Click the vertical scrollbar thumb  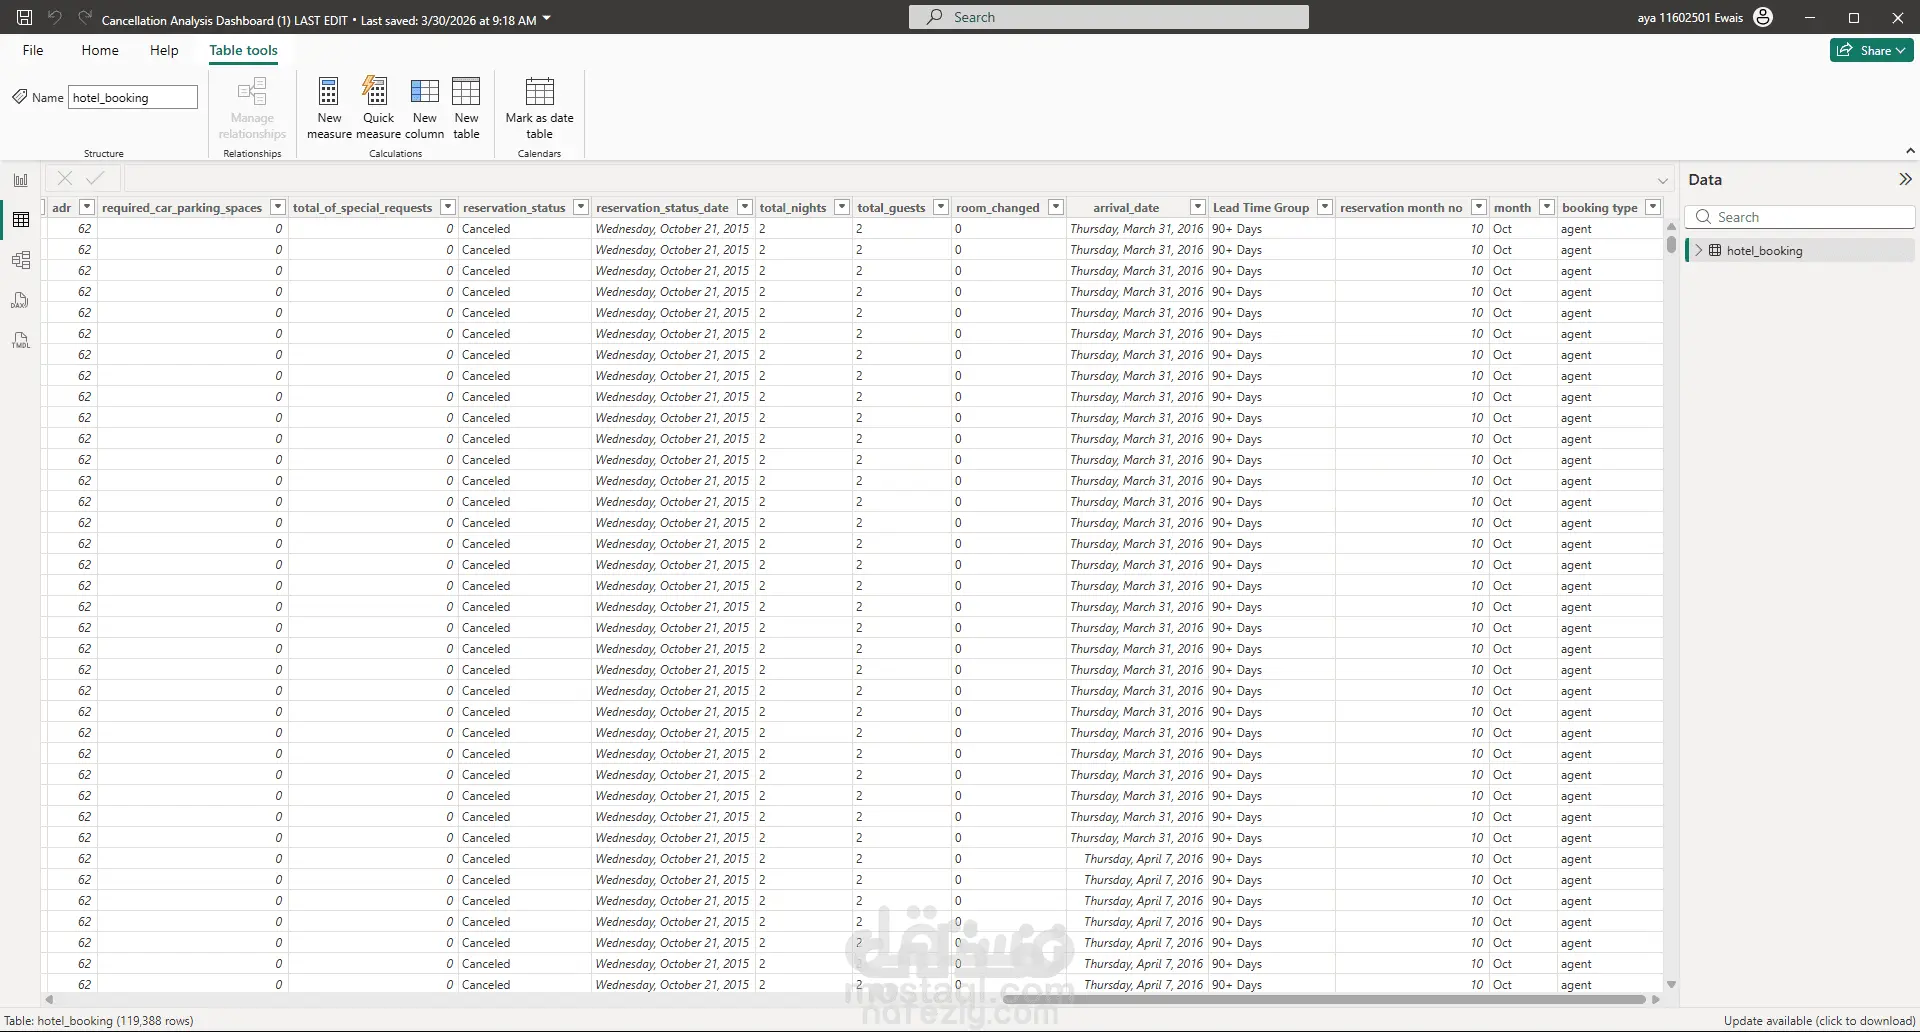[1671, 244]
